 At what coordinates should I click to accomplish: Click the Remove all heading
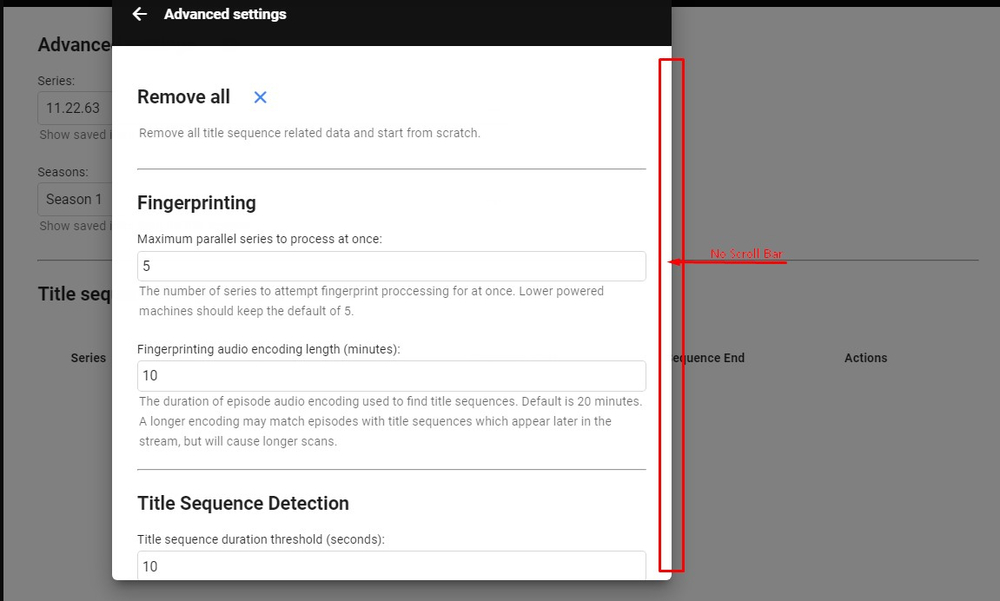click(x=183, y=97)
